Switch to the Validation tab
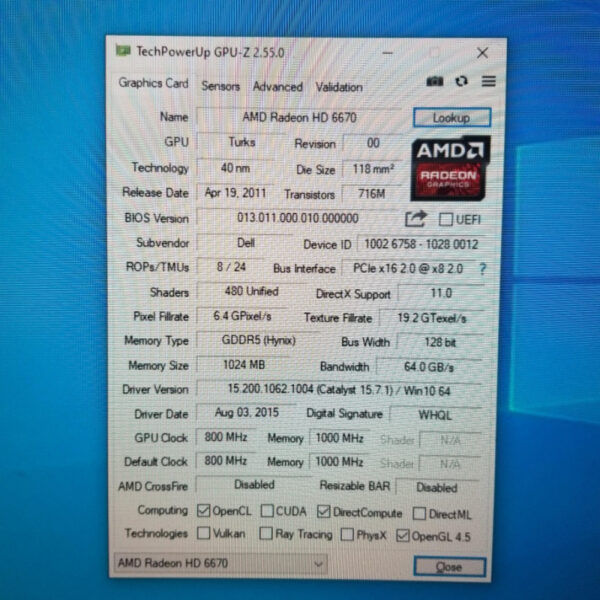The height and width of the screenshot is (600, 600). tap(339, 87)
